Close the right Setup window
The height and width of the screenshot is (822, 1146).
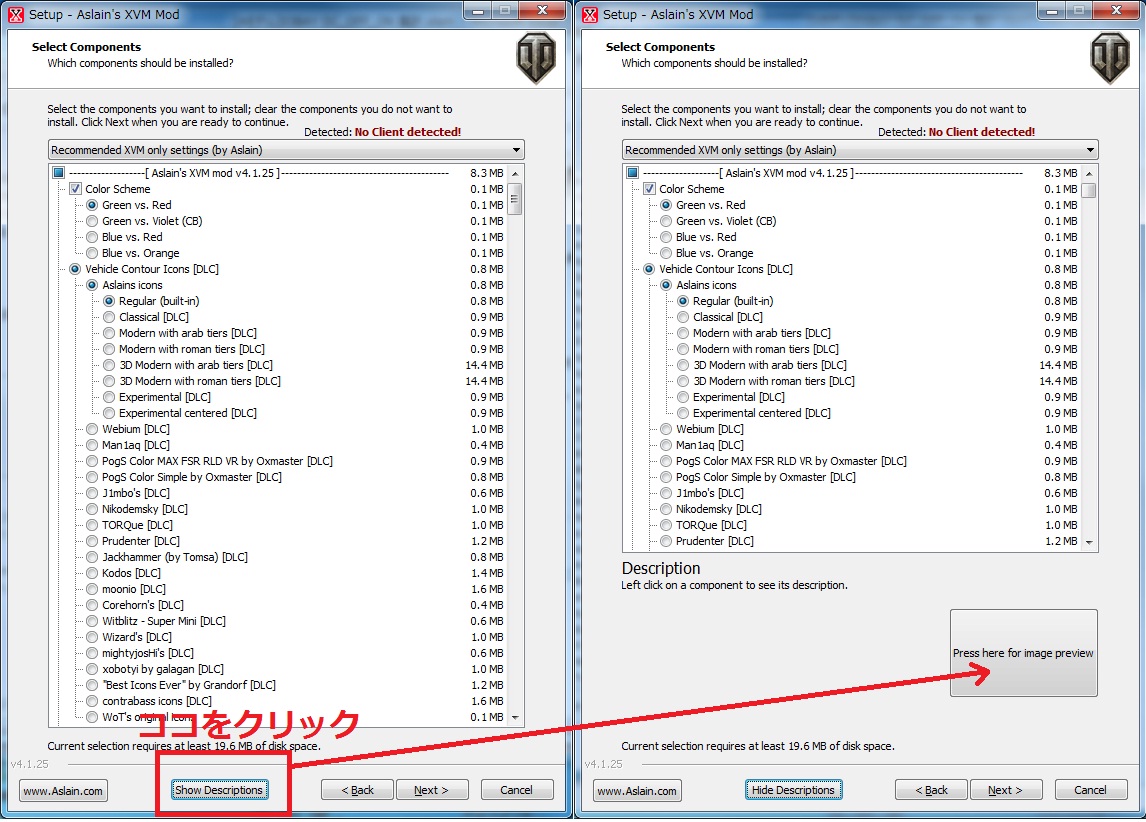[x=1117, y=11]
